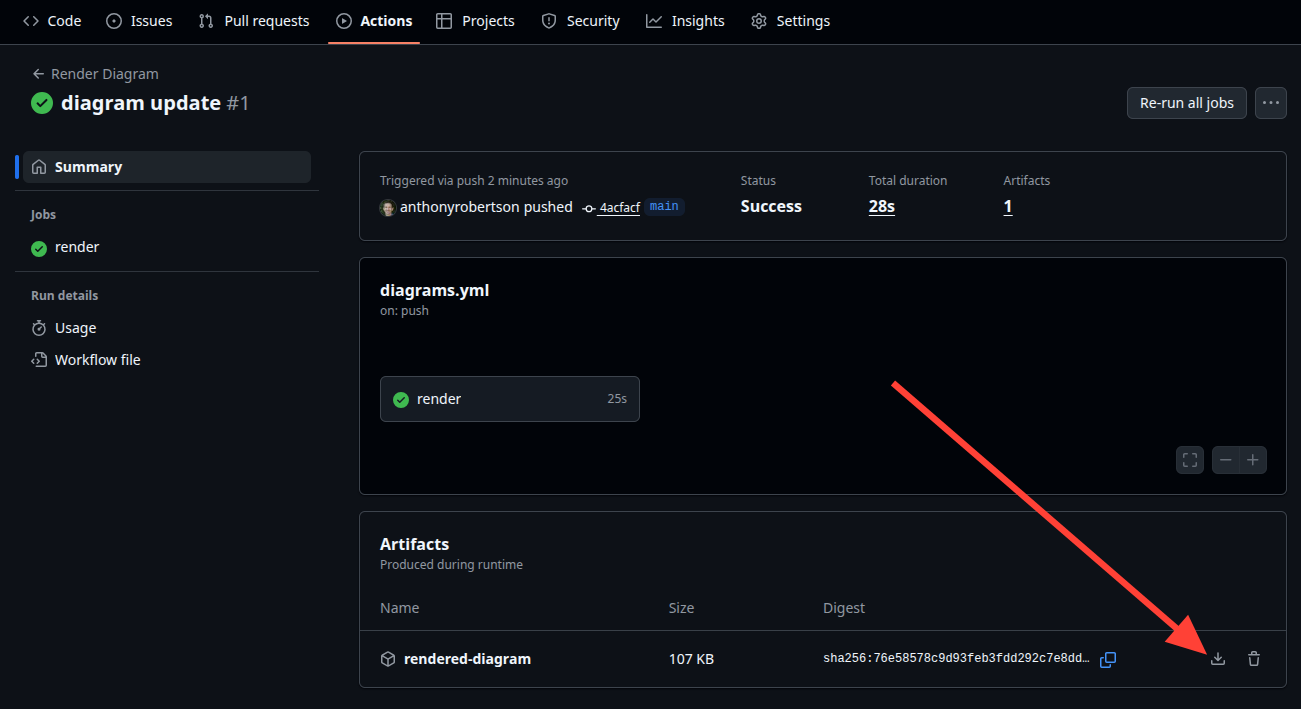Screen dimensions: 1301x709
Task: Open the render job card in graph
Action: (x=510, y=399)
